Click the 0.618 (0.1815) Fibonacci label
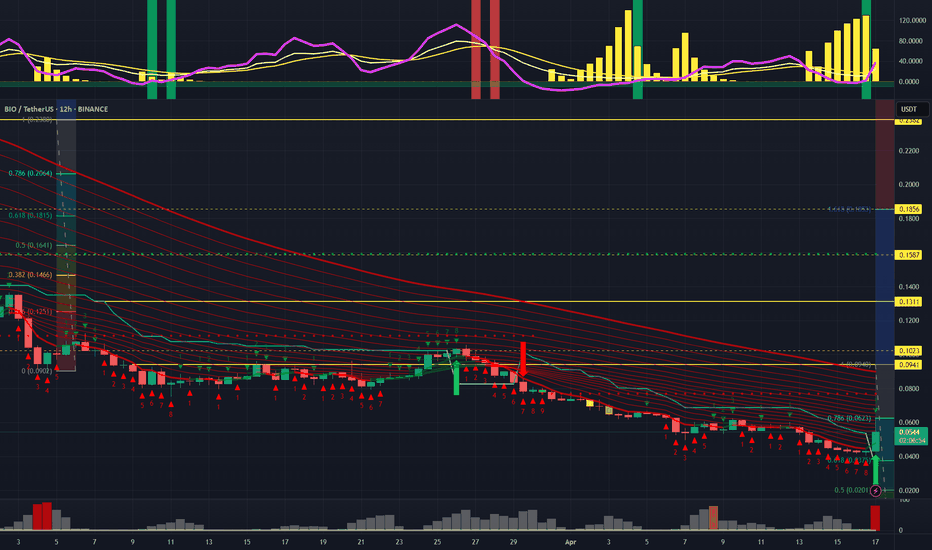The width and height of the screenshot is (932, 550). click(30, 215)
